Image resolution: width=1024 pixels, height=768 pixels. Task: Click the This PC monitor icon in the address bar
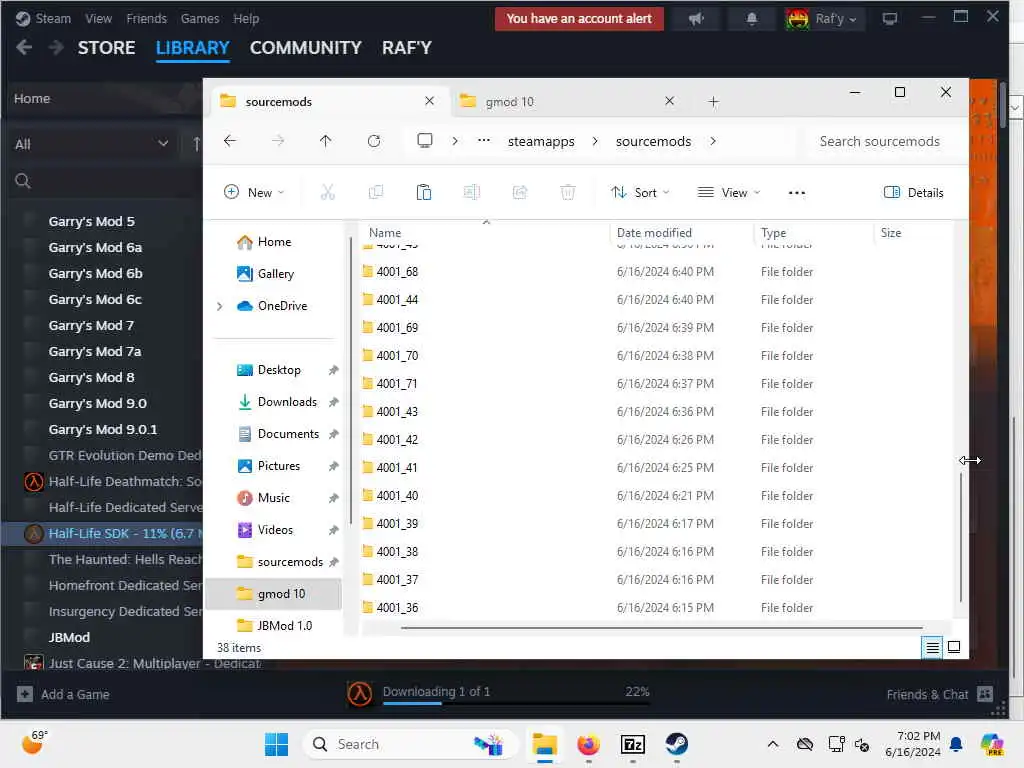click(424, 140)
